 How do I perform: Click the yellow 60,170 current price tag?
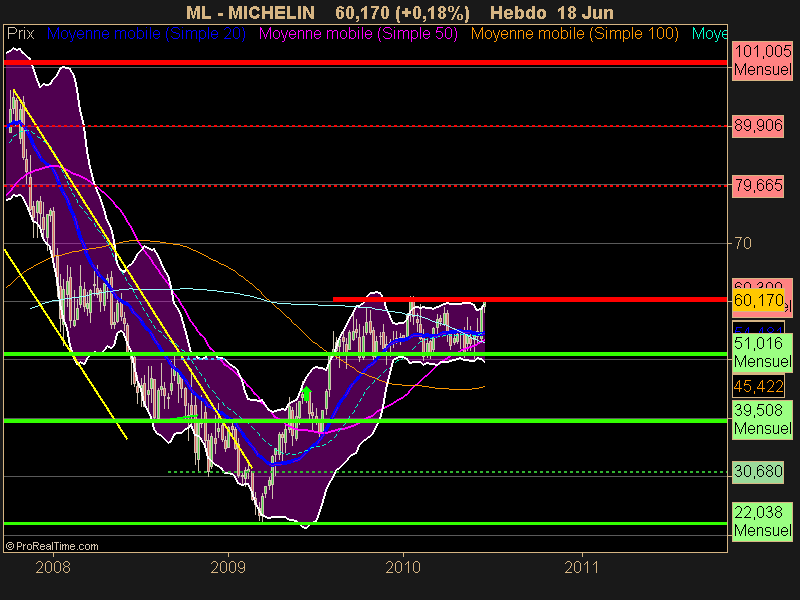758,301
